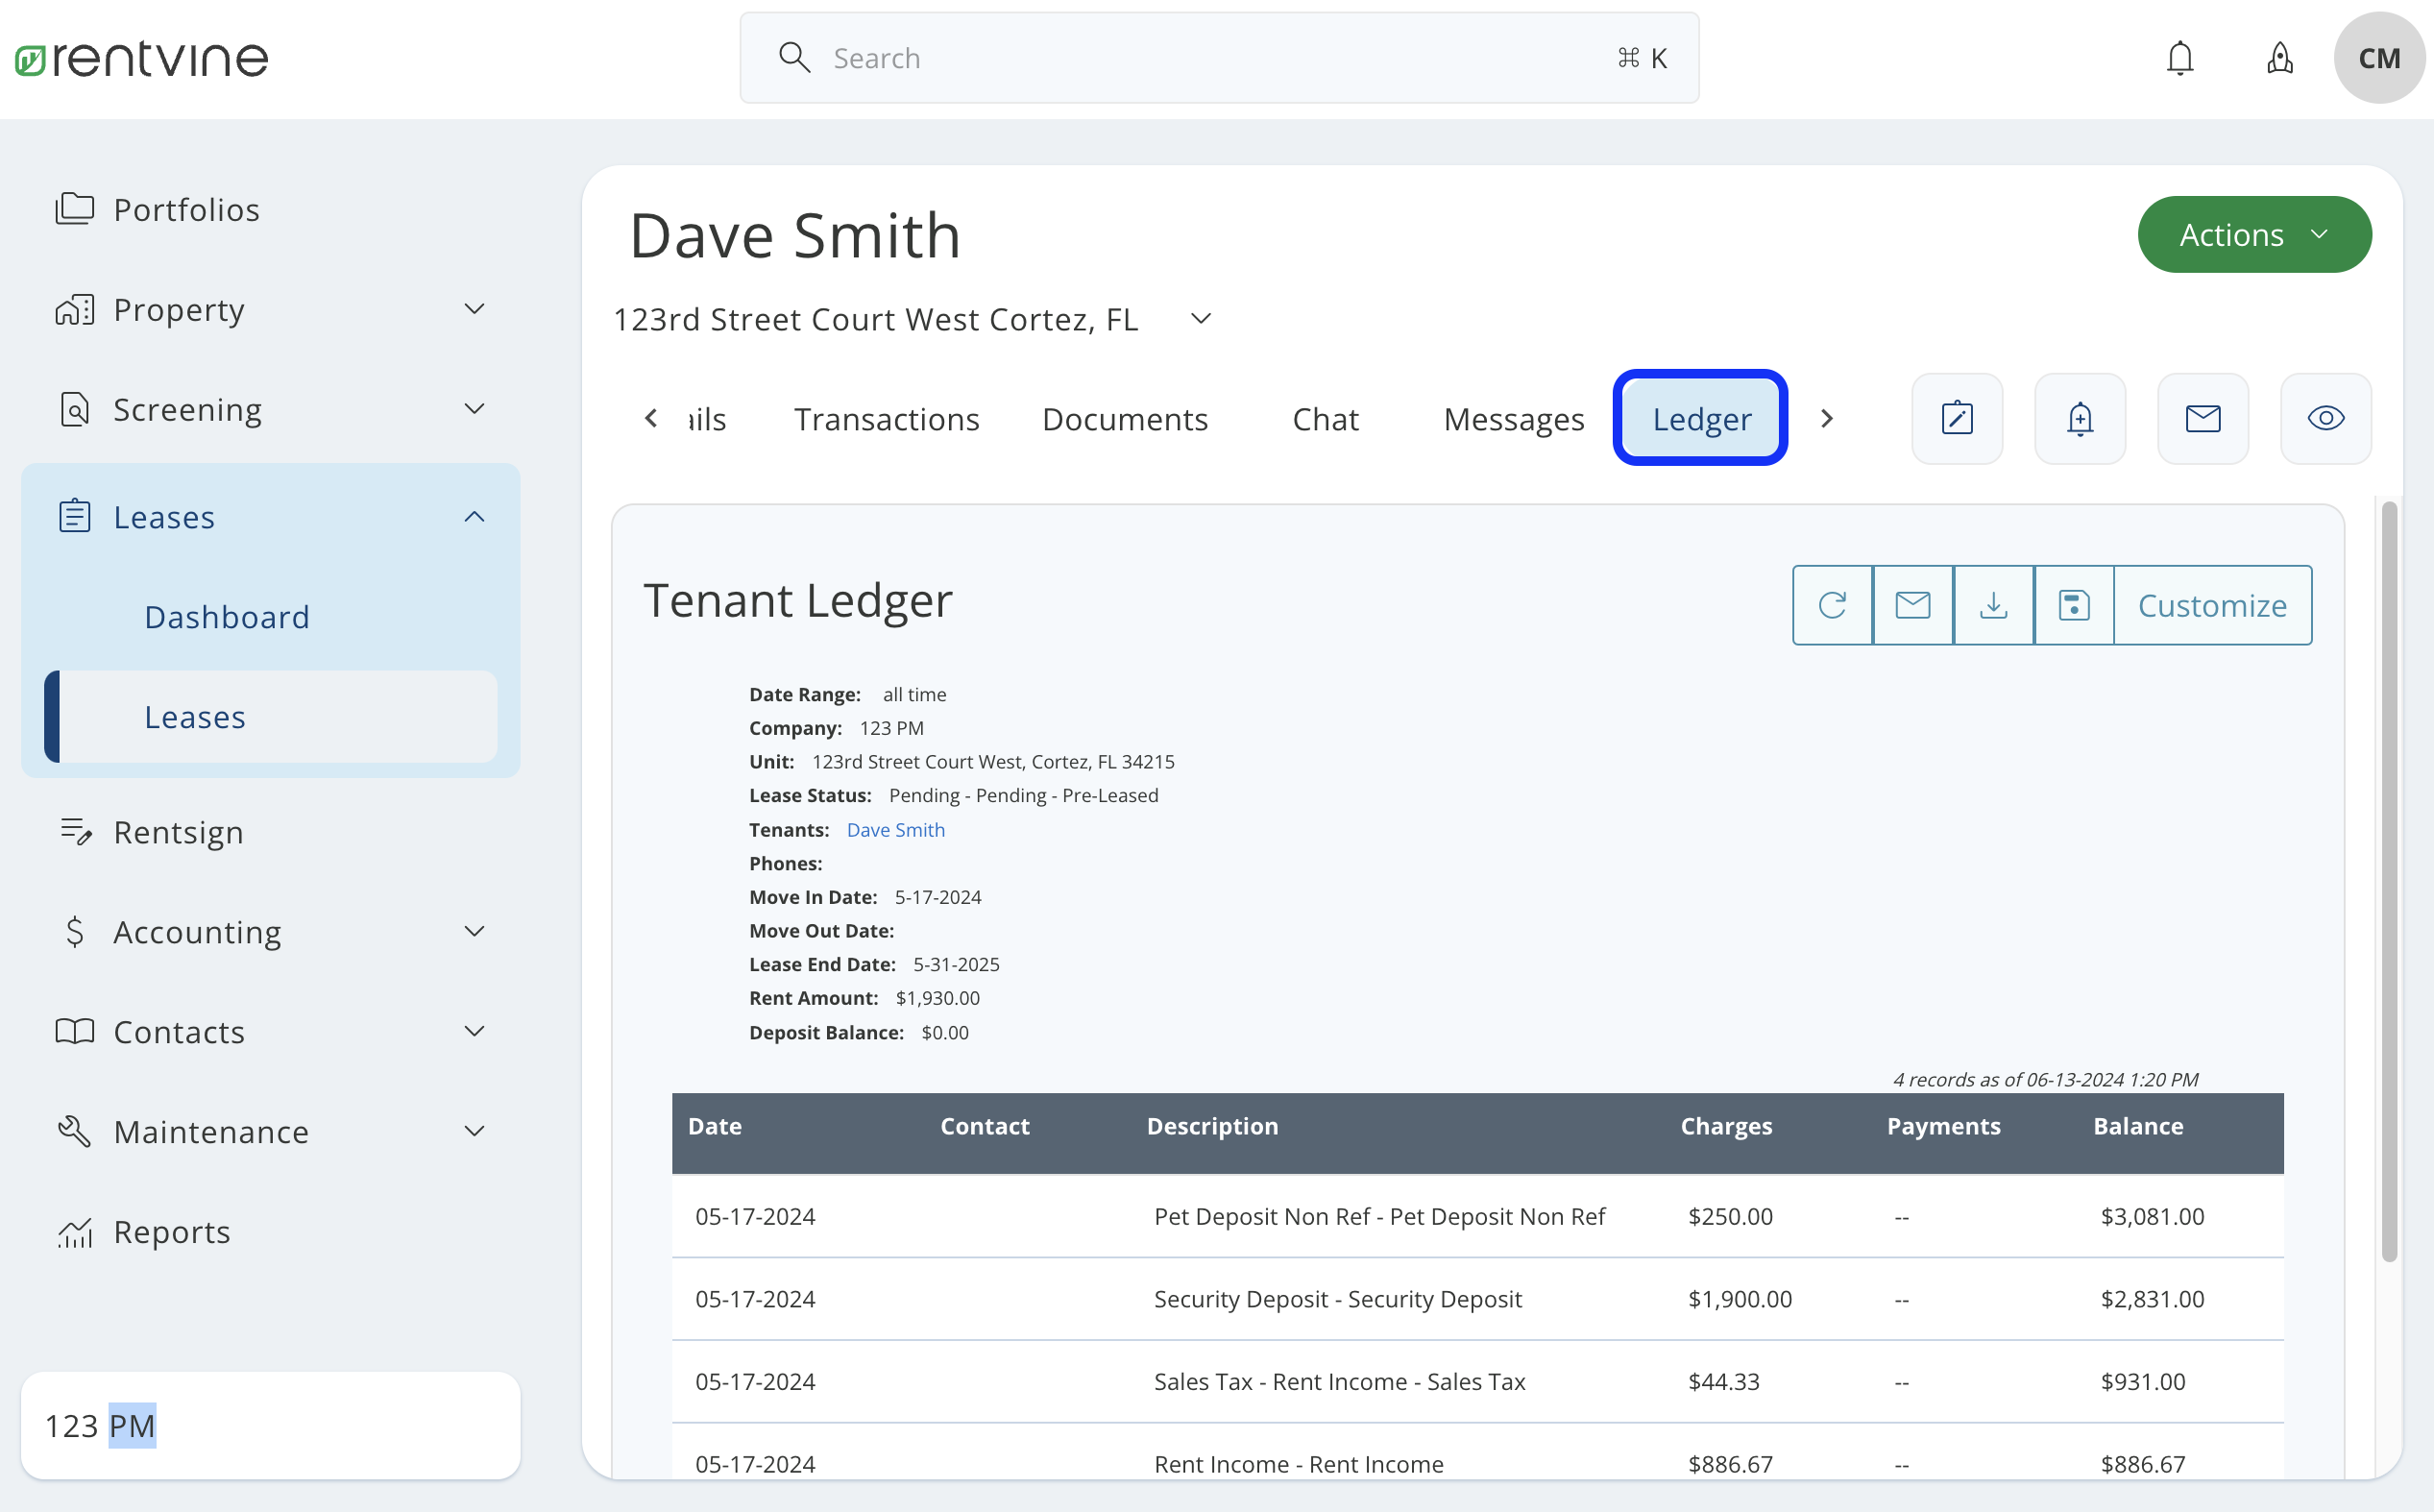2434x1512 pixels.
Task: Add a note with the clipboard-pencil icon
Action: (x=1957, y=418)
